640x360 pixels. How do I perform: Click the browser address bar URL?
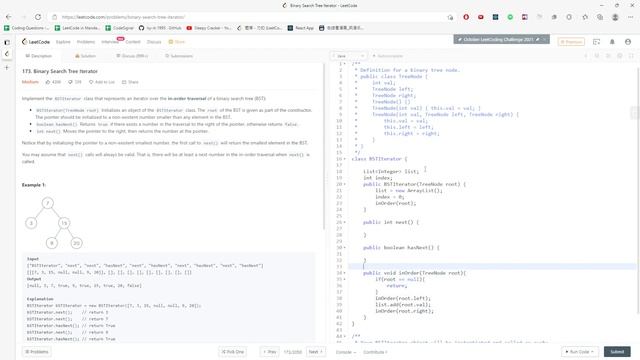pyautogui.click(x=123, y=17)
